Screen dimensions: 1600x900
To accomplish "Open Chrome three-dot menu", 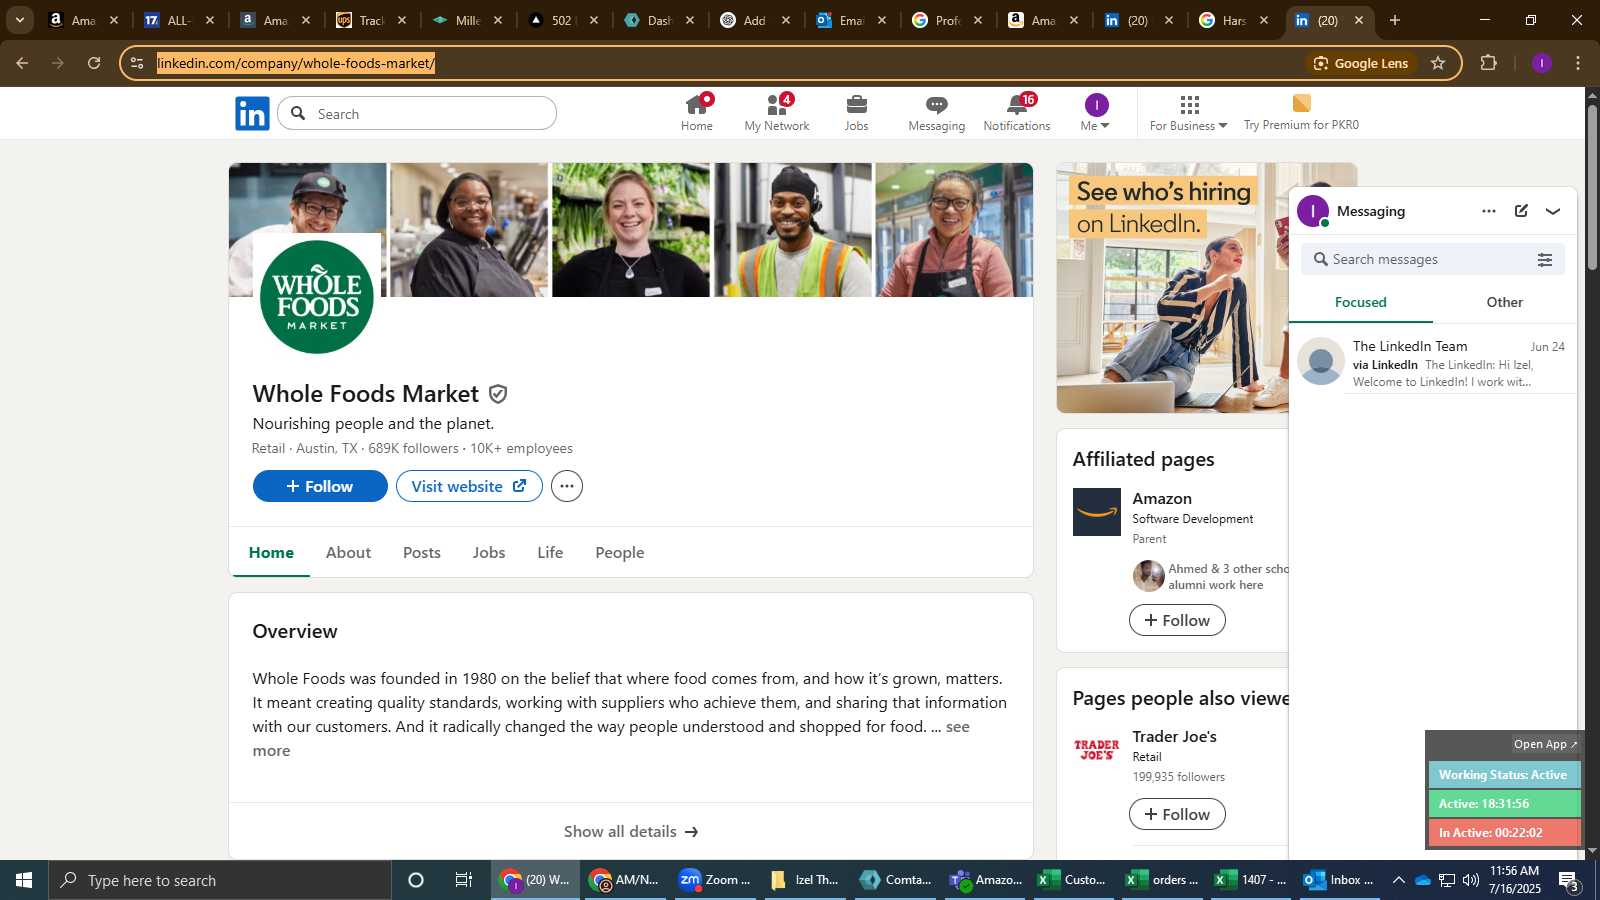I will 1579,63.
